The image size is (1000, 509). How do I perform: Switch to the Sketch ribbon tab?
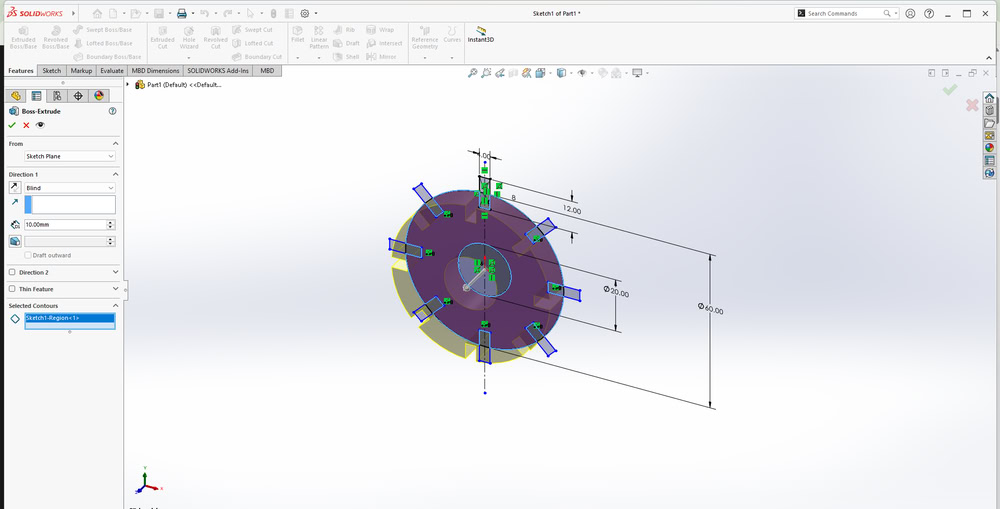[x=52, y=71]
